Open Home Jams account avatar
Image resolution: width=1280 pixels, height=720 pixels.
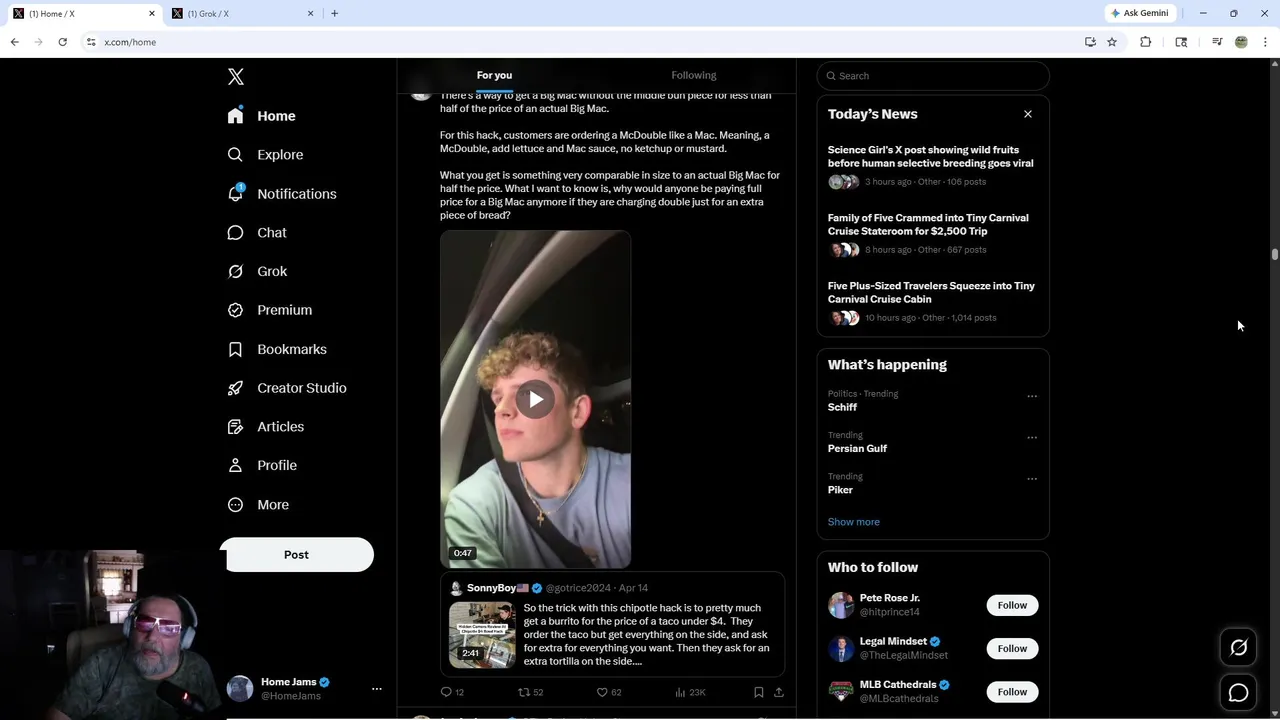coord(240,689)
